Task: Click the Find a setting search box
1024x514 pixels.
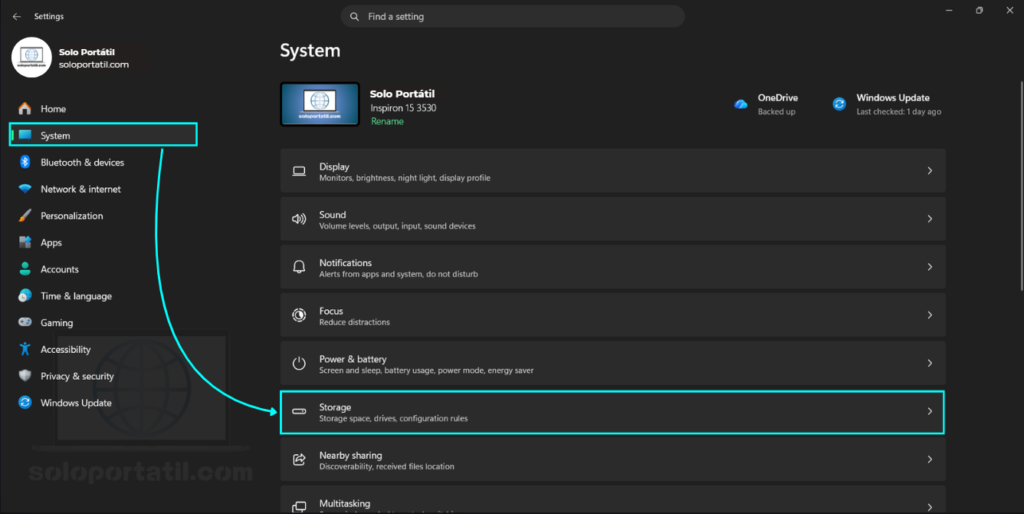Action: point(513,16)
